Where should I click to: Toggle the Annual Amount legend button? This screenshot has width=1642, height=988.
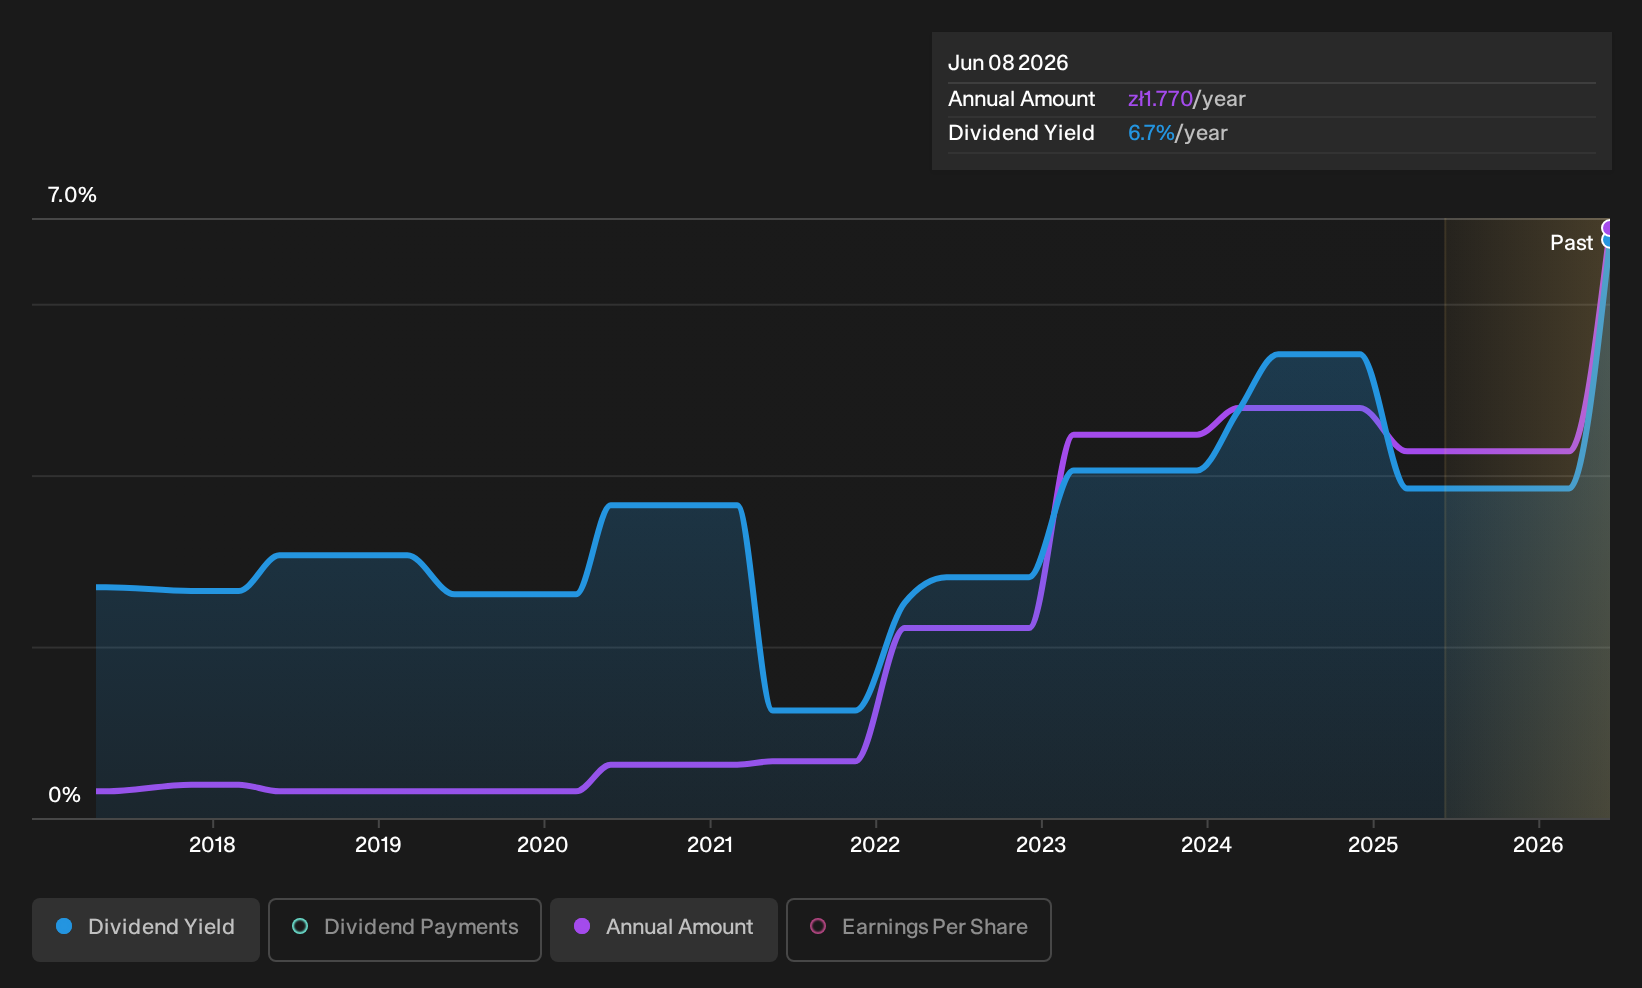(664, 929)
